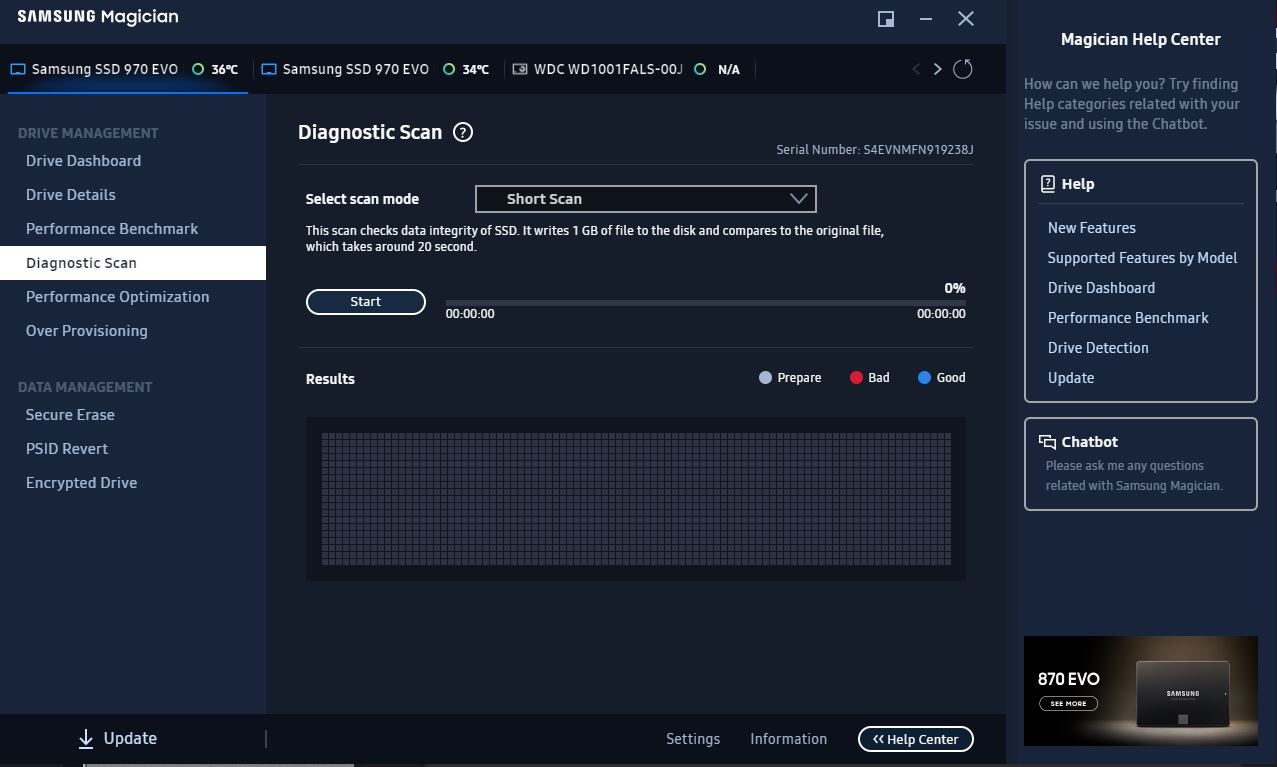Click the 0% progress value
The height and width of the screenshot is (767, 1277).
pos(955,288)
